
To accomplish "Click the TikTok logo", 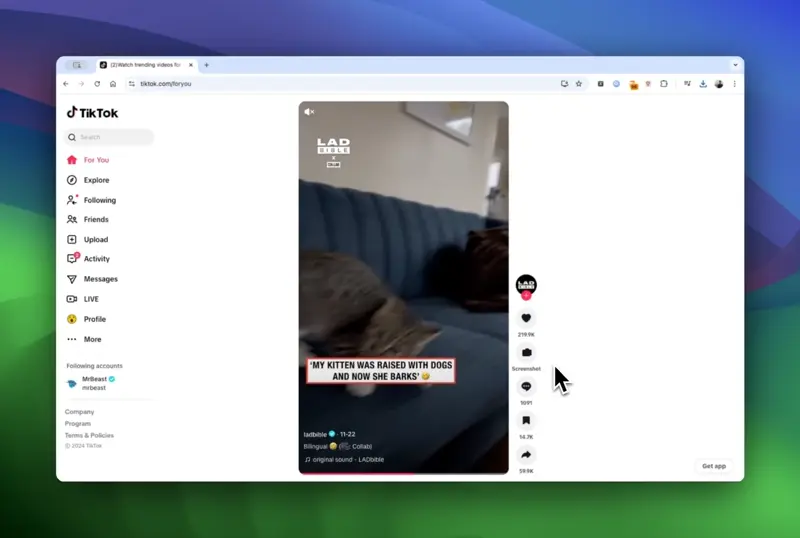I will click(92, 113).
